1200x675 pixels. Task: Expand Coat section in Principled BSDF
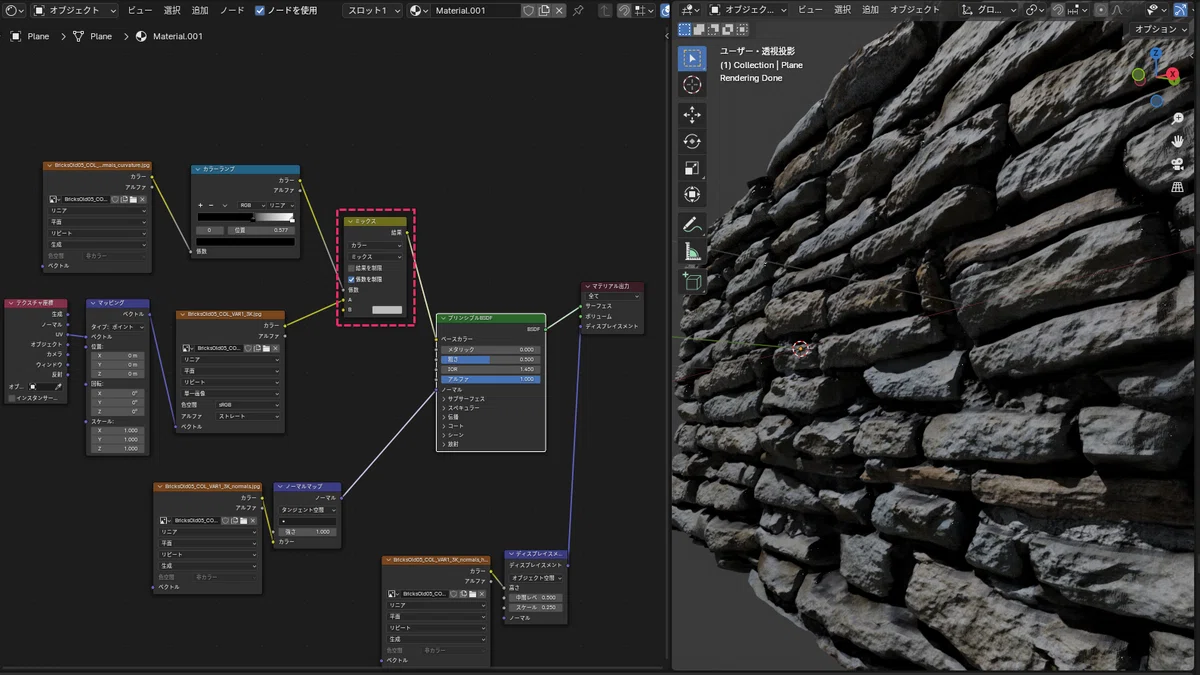tap(453, 426)
